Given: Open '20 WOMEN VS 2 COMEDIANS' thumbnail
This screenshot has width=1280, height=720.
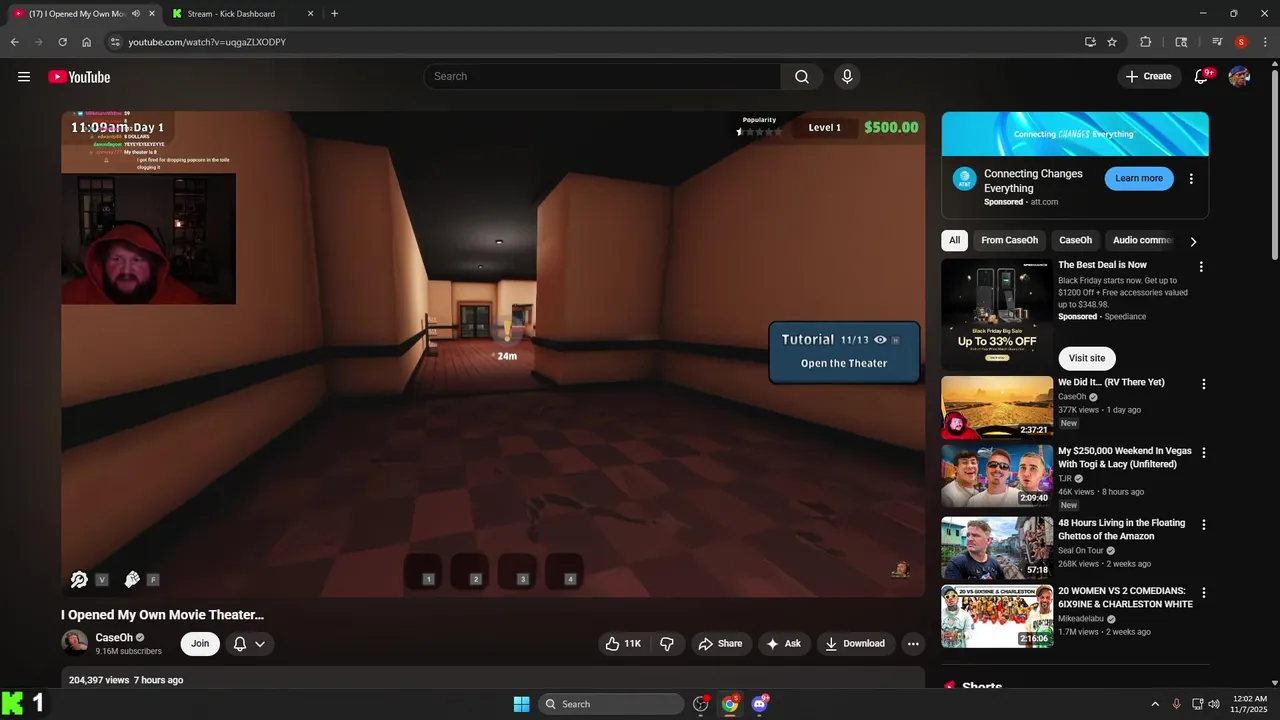Looking at the screenshot, I should coord(997,616).
